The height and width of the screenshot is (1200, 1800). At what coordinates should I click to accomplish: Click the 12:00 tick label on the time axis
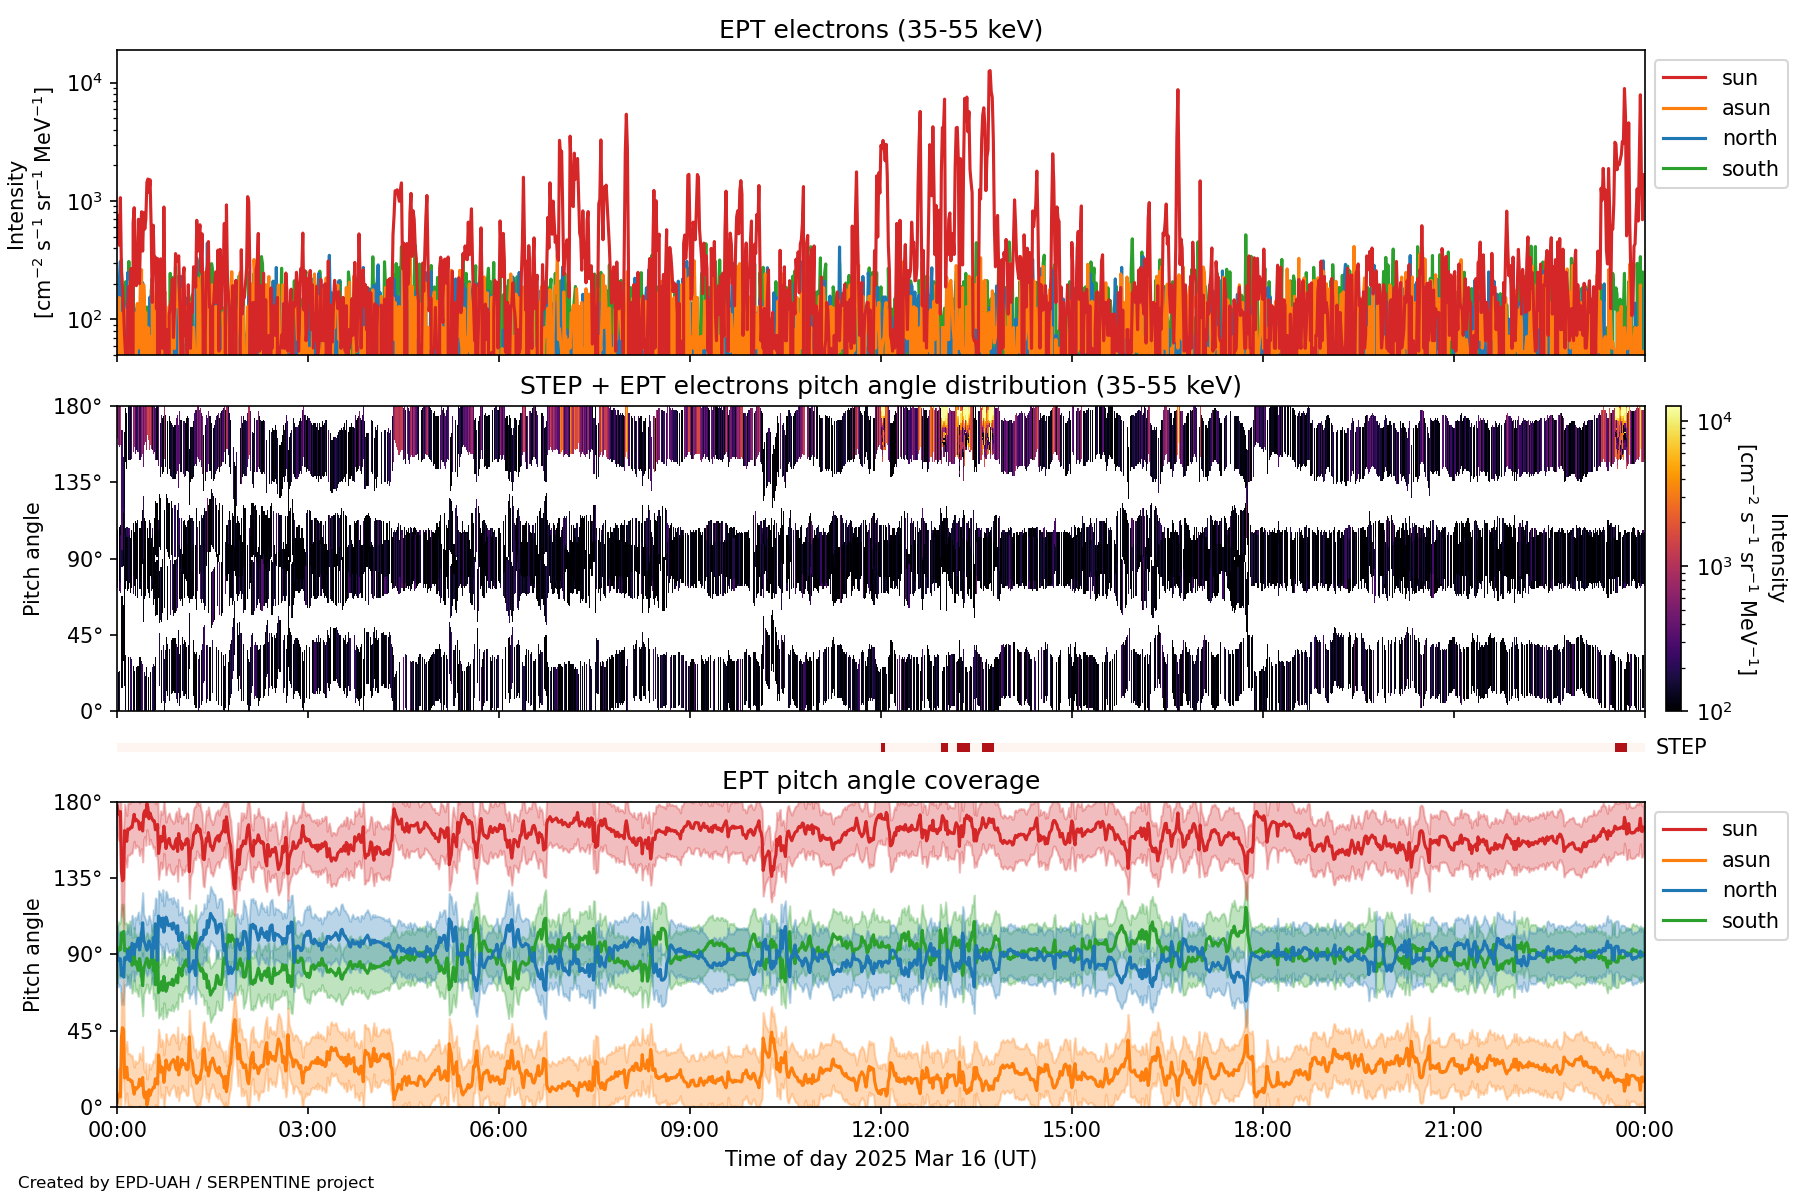coord(880,1130)
